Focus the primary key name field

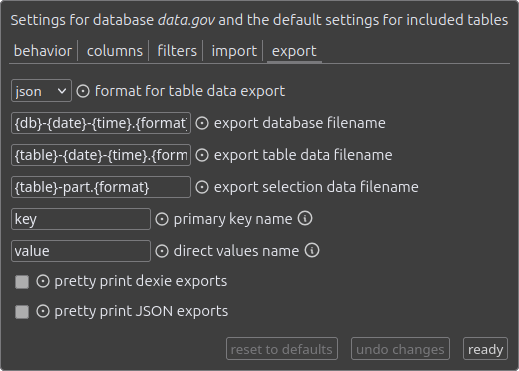pos(81,219)
